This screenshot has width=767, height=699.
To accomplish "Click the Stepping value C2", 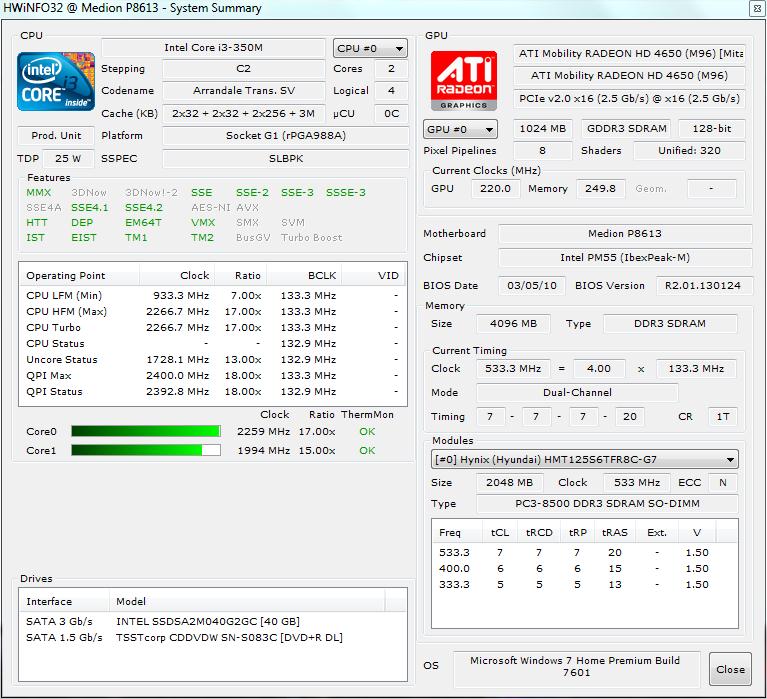I will [243, 68].
